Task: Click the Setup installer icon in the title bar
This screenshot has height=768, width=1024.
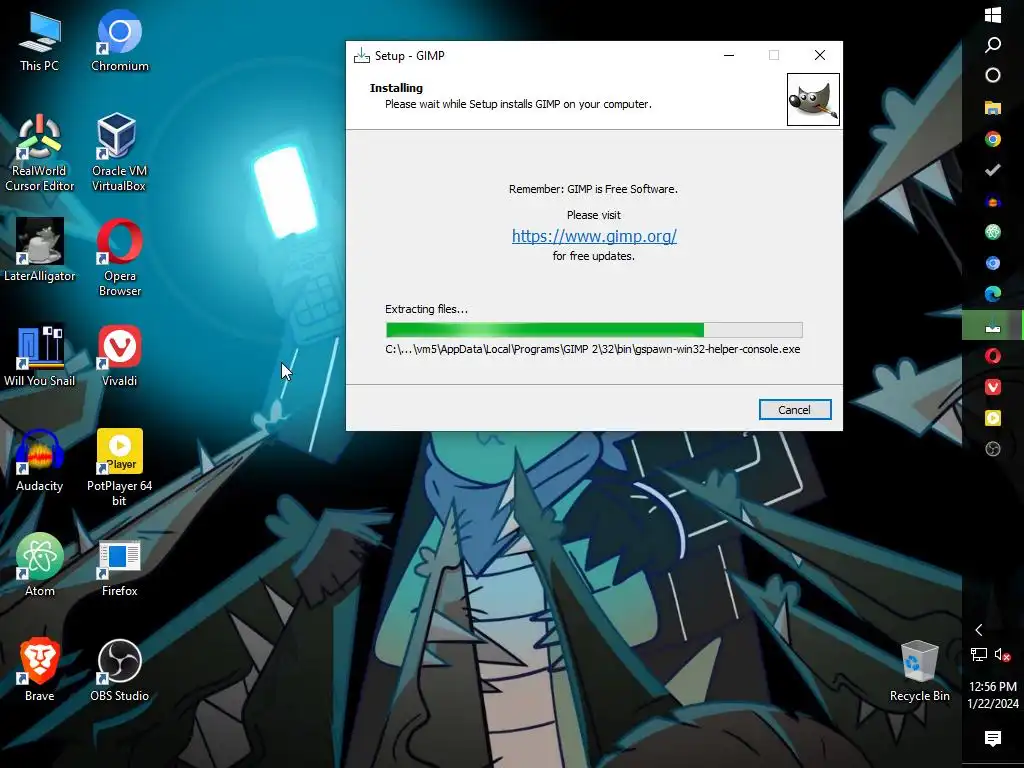Action: click(361, 56)
